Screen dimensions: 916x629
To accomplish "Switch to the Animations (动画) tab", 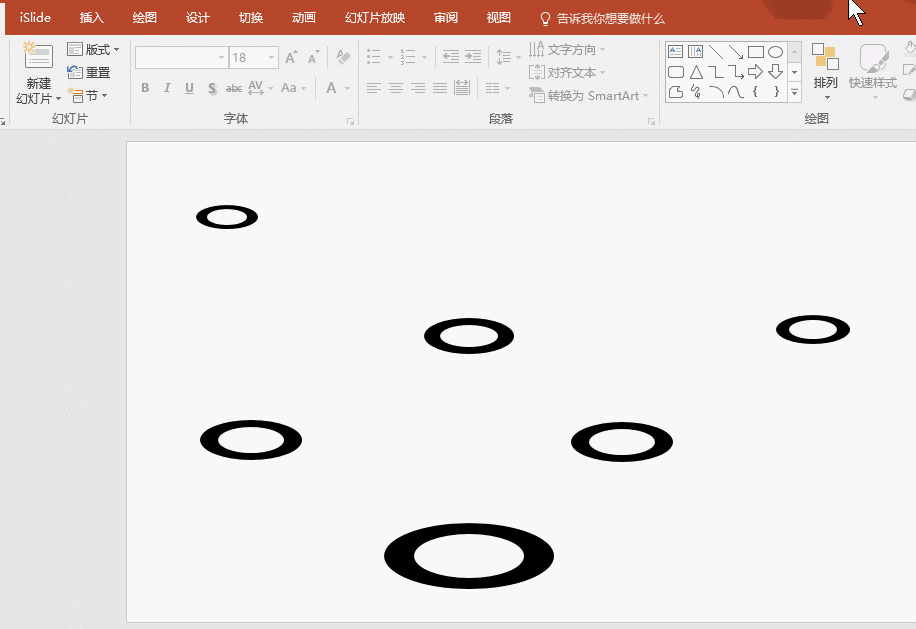I will point(304,18).
